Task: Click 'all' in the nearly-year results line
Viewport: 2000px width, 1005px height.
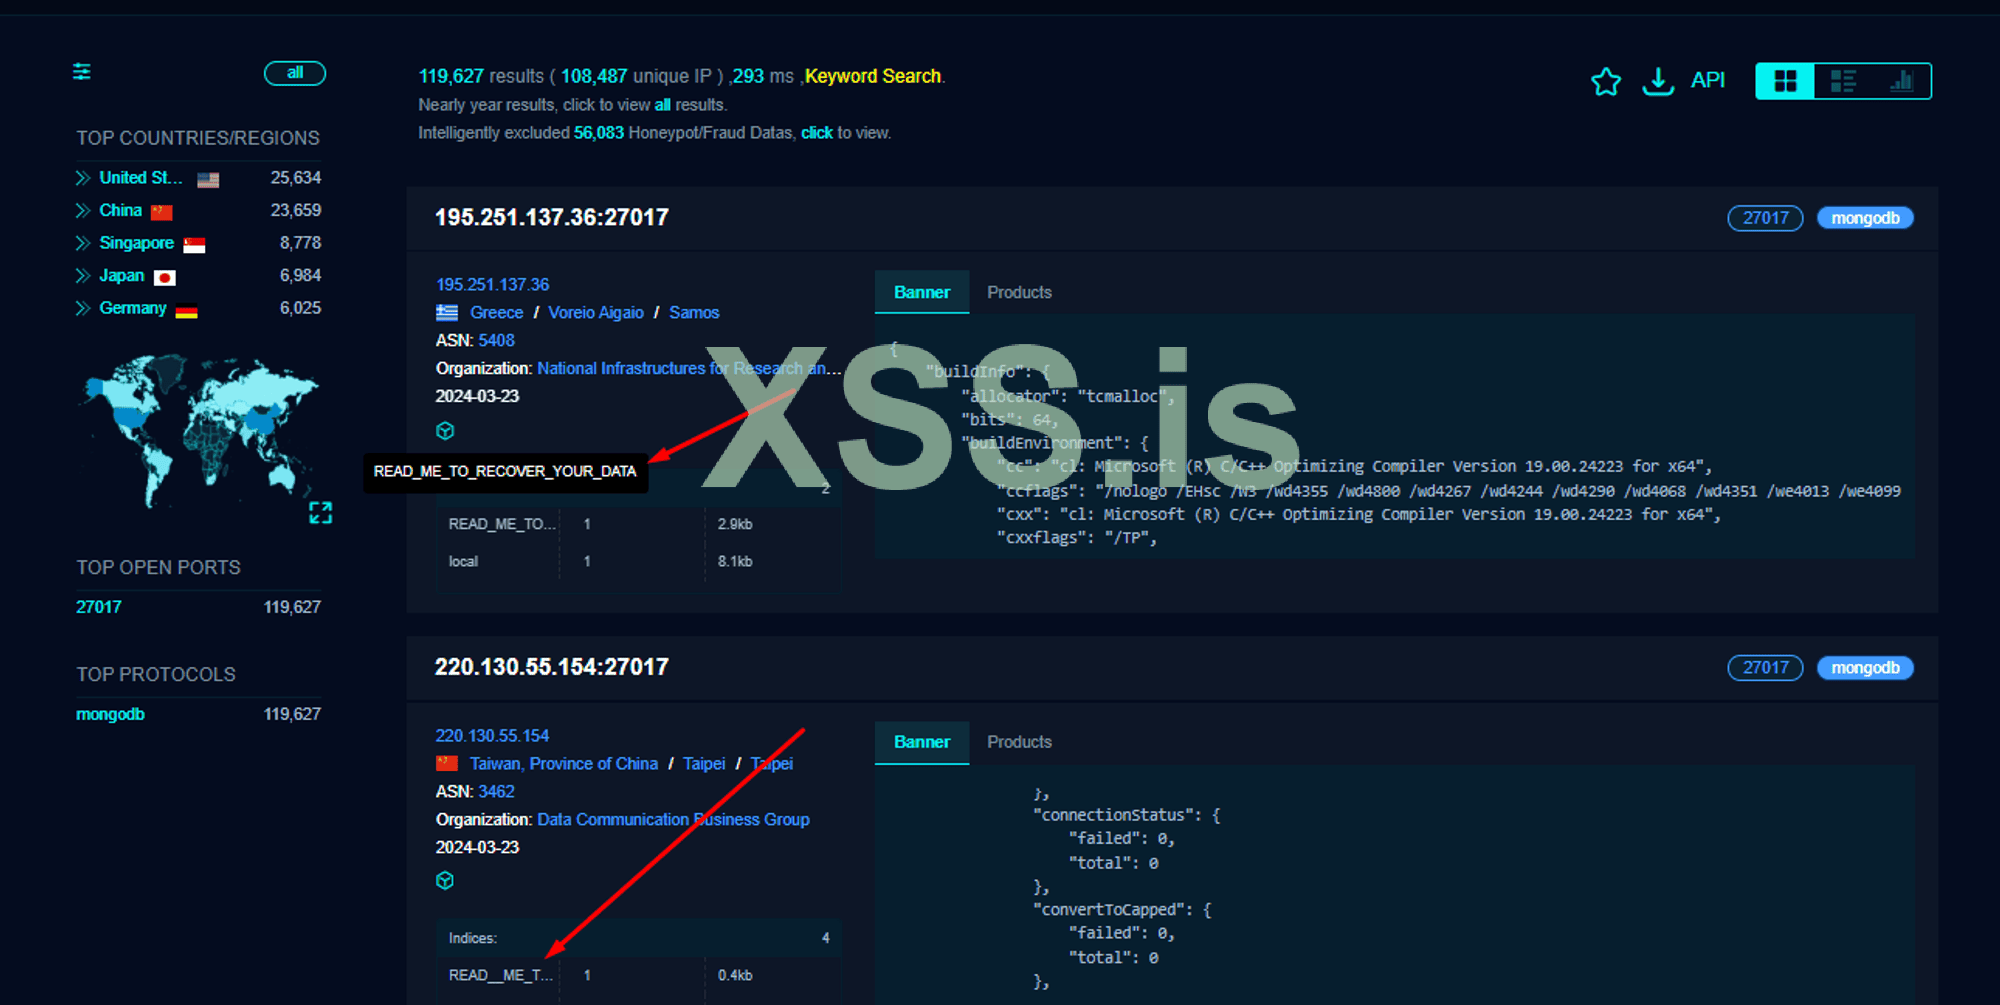Action: coord(662,105)
